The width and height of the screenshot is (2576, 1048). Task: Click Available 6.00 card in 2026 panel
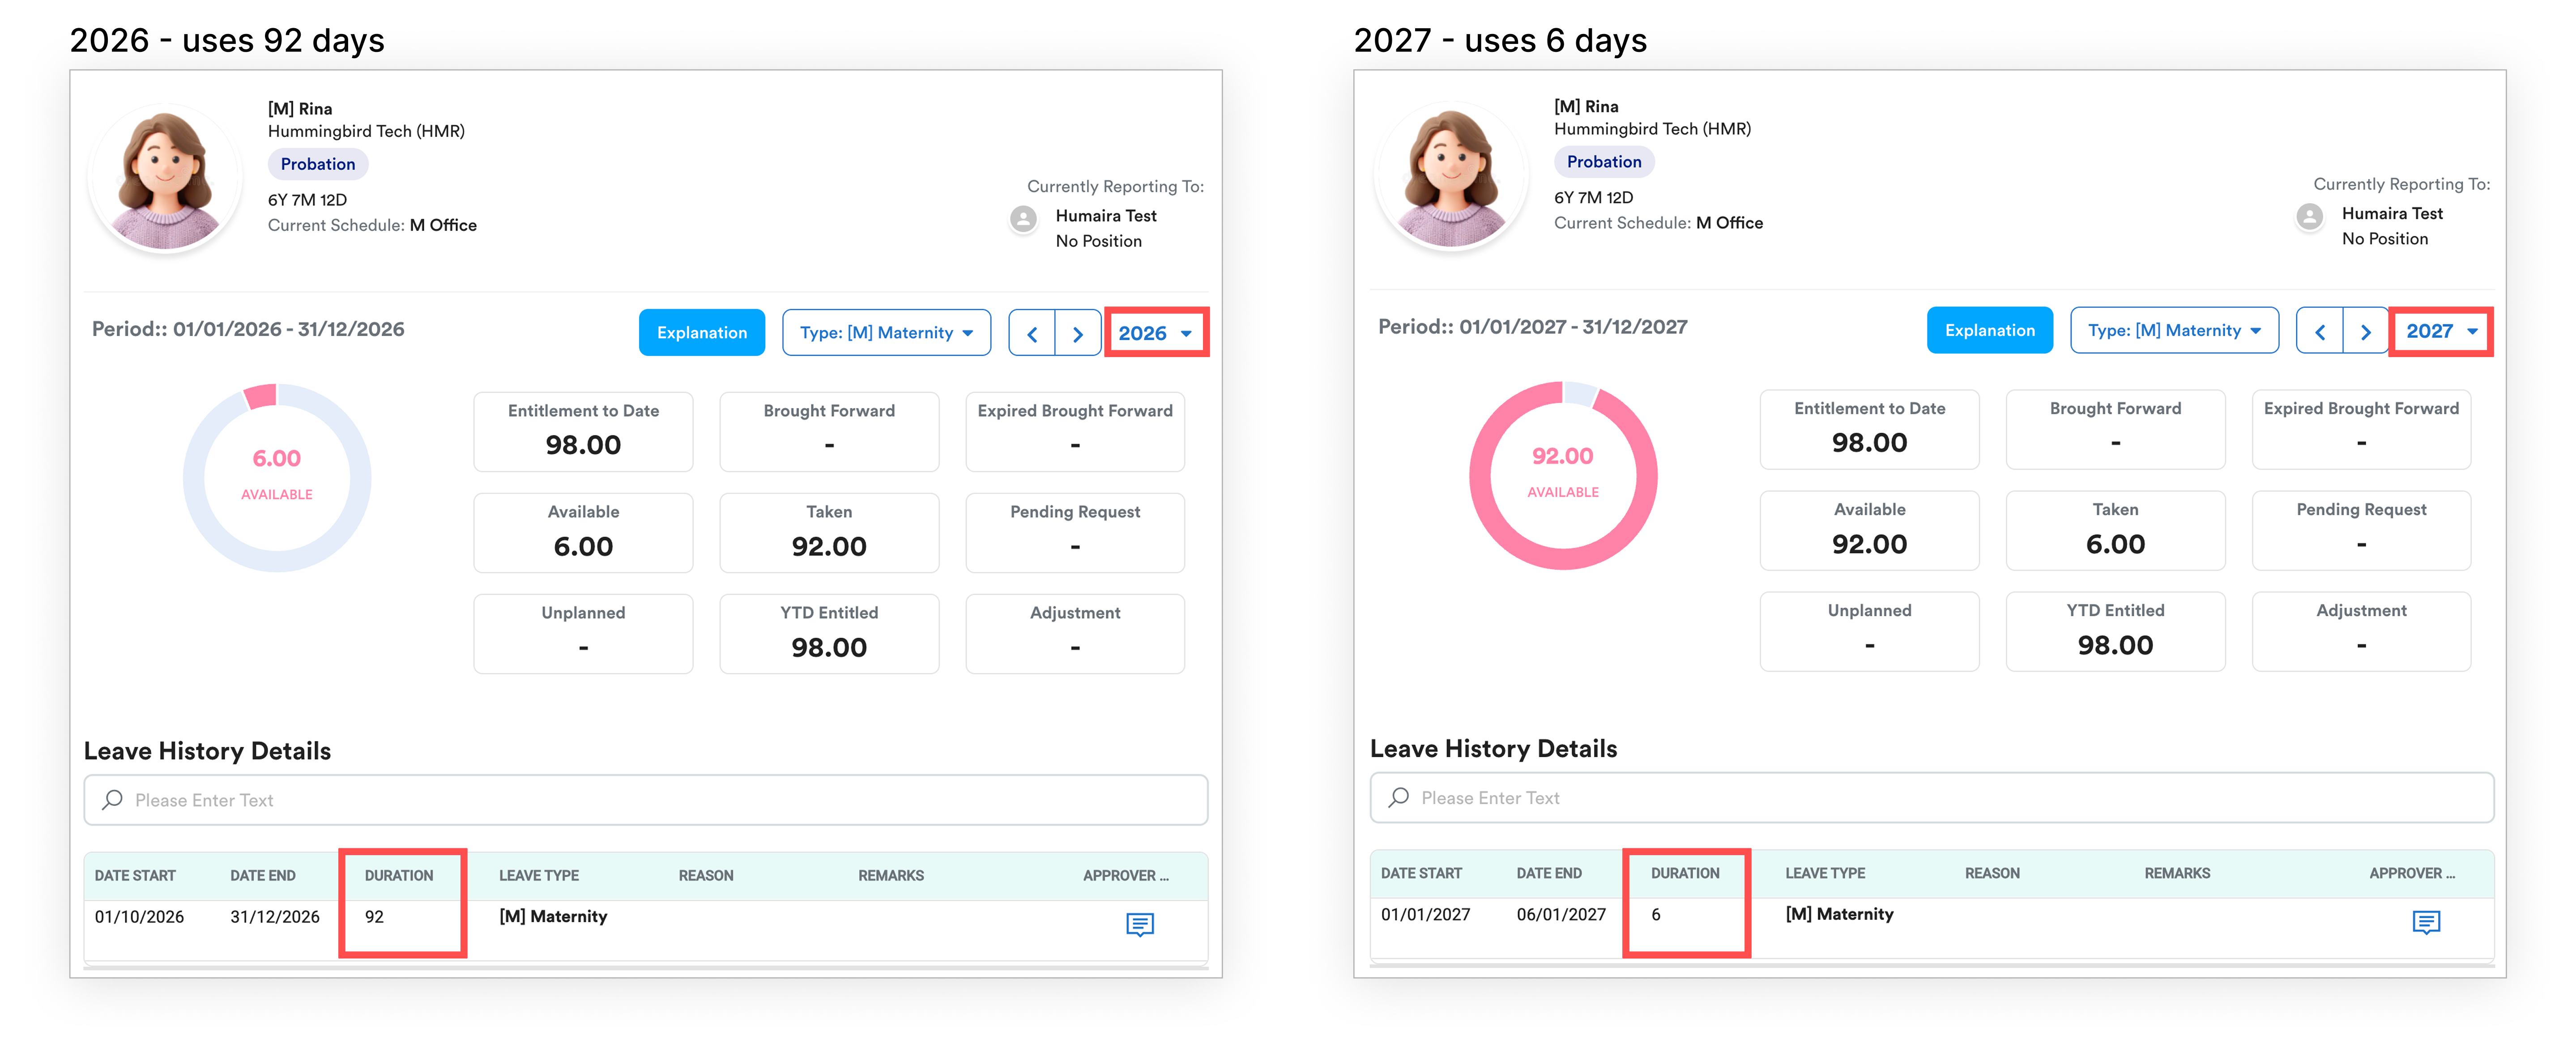click(583, 533)
